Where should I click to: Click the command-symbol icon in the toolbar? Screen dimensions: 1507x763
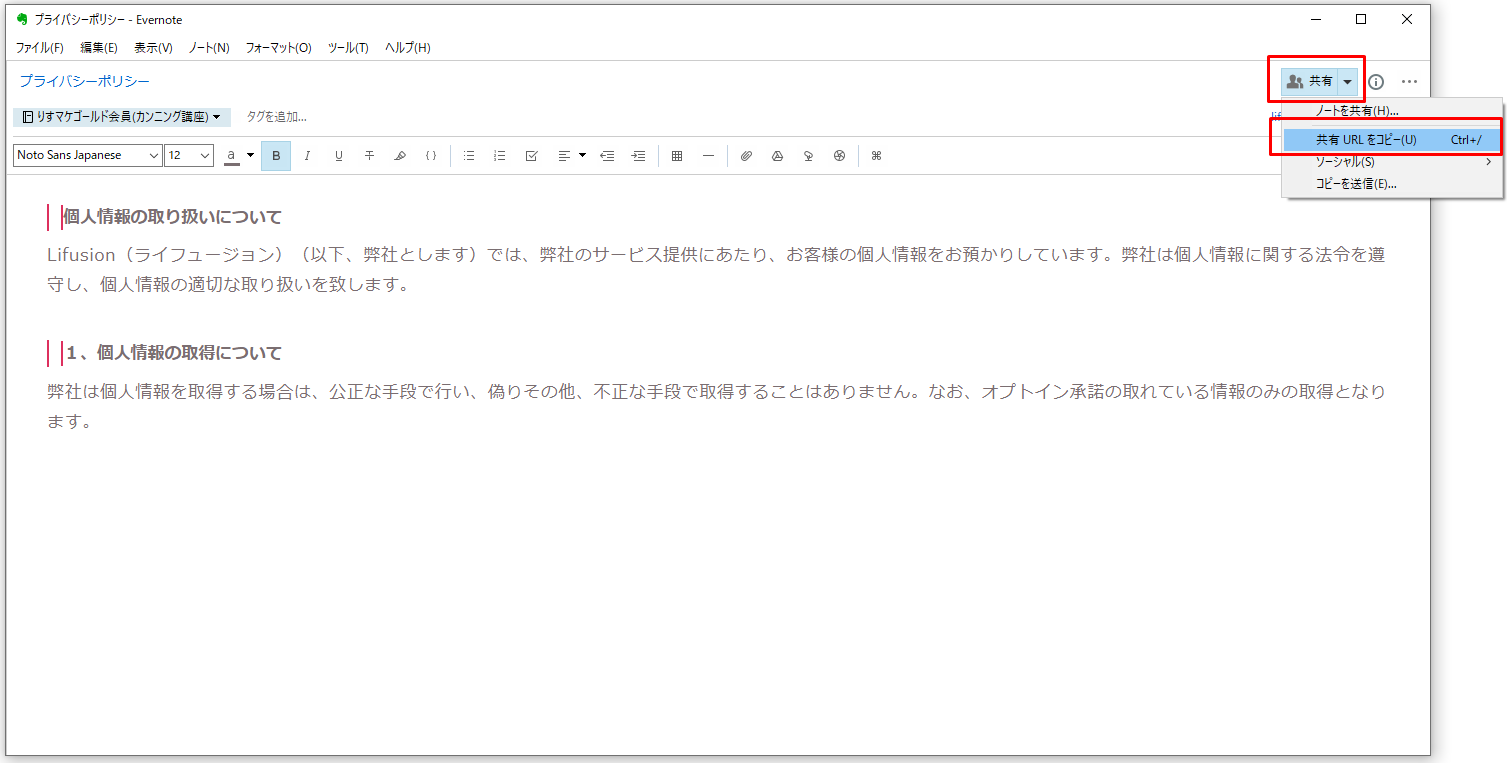(x=876, y=156)
